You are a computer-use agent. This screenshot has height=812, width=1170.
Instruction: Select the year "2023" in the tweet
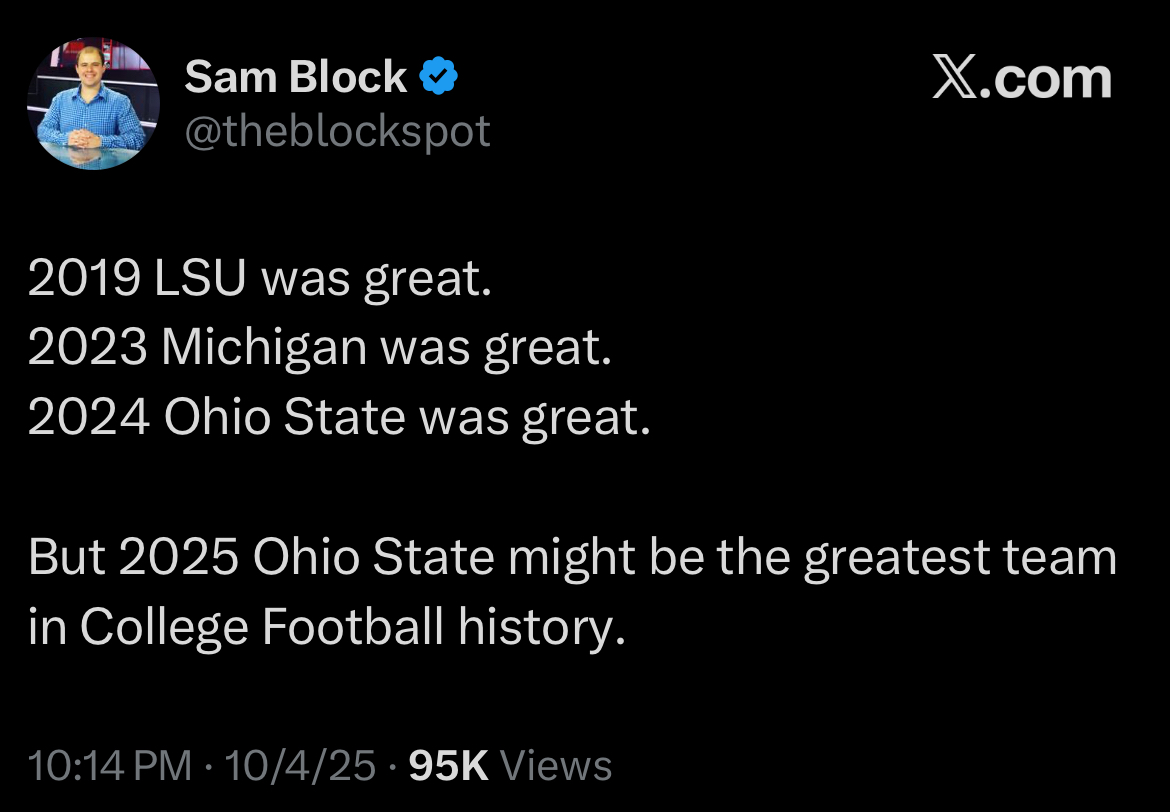(87, 349)
